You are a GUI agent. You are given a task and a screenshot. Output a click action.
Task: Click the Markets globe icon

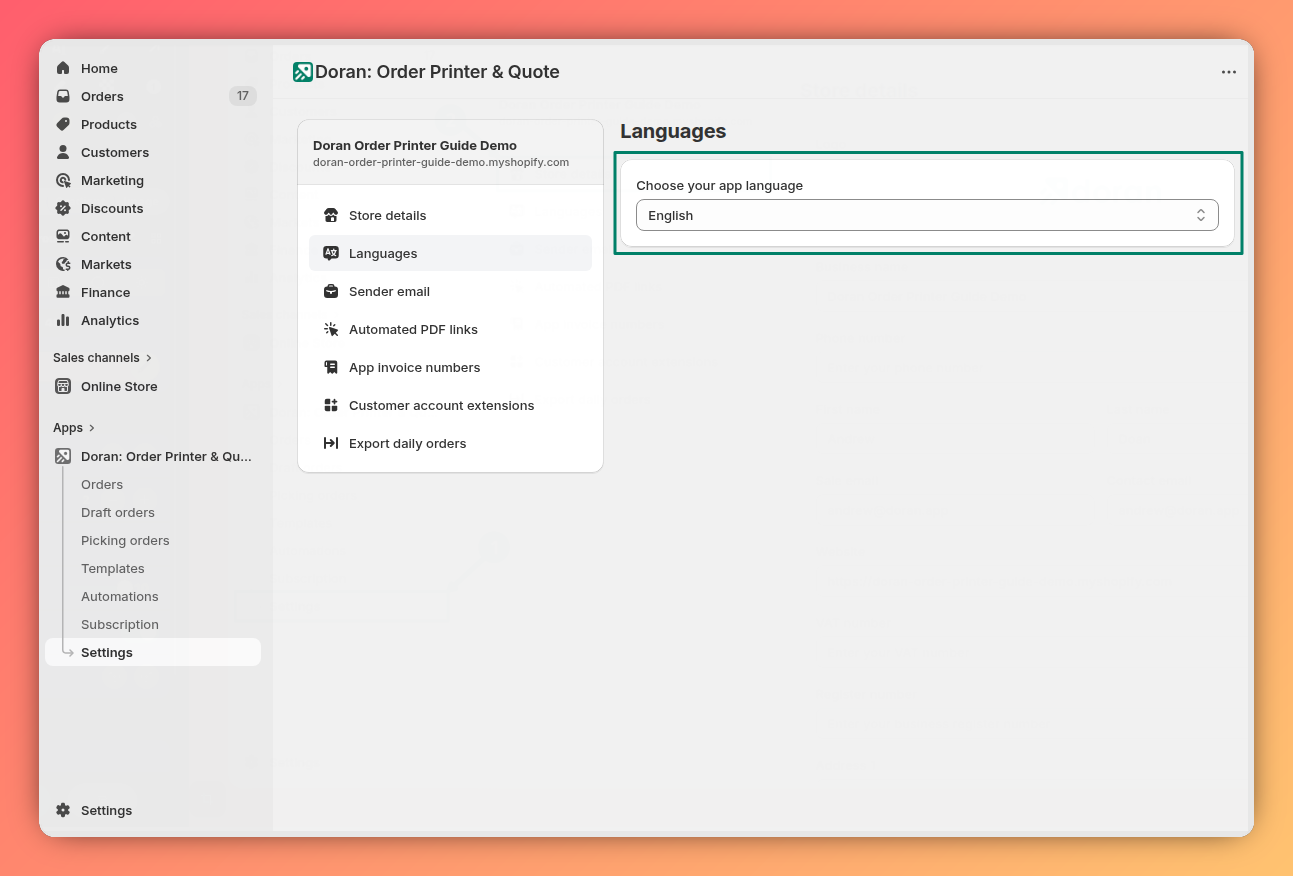coord(63,264)
